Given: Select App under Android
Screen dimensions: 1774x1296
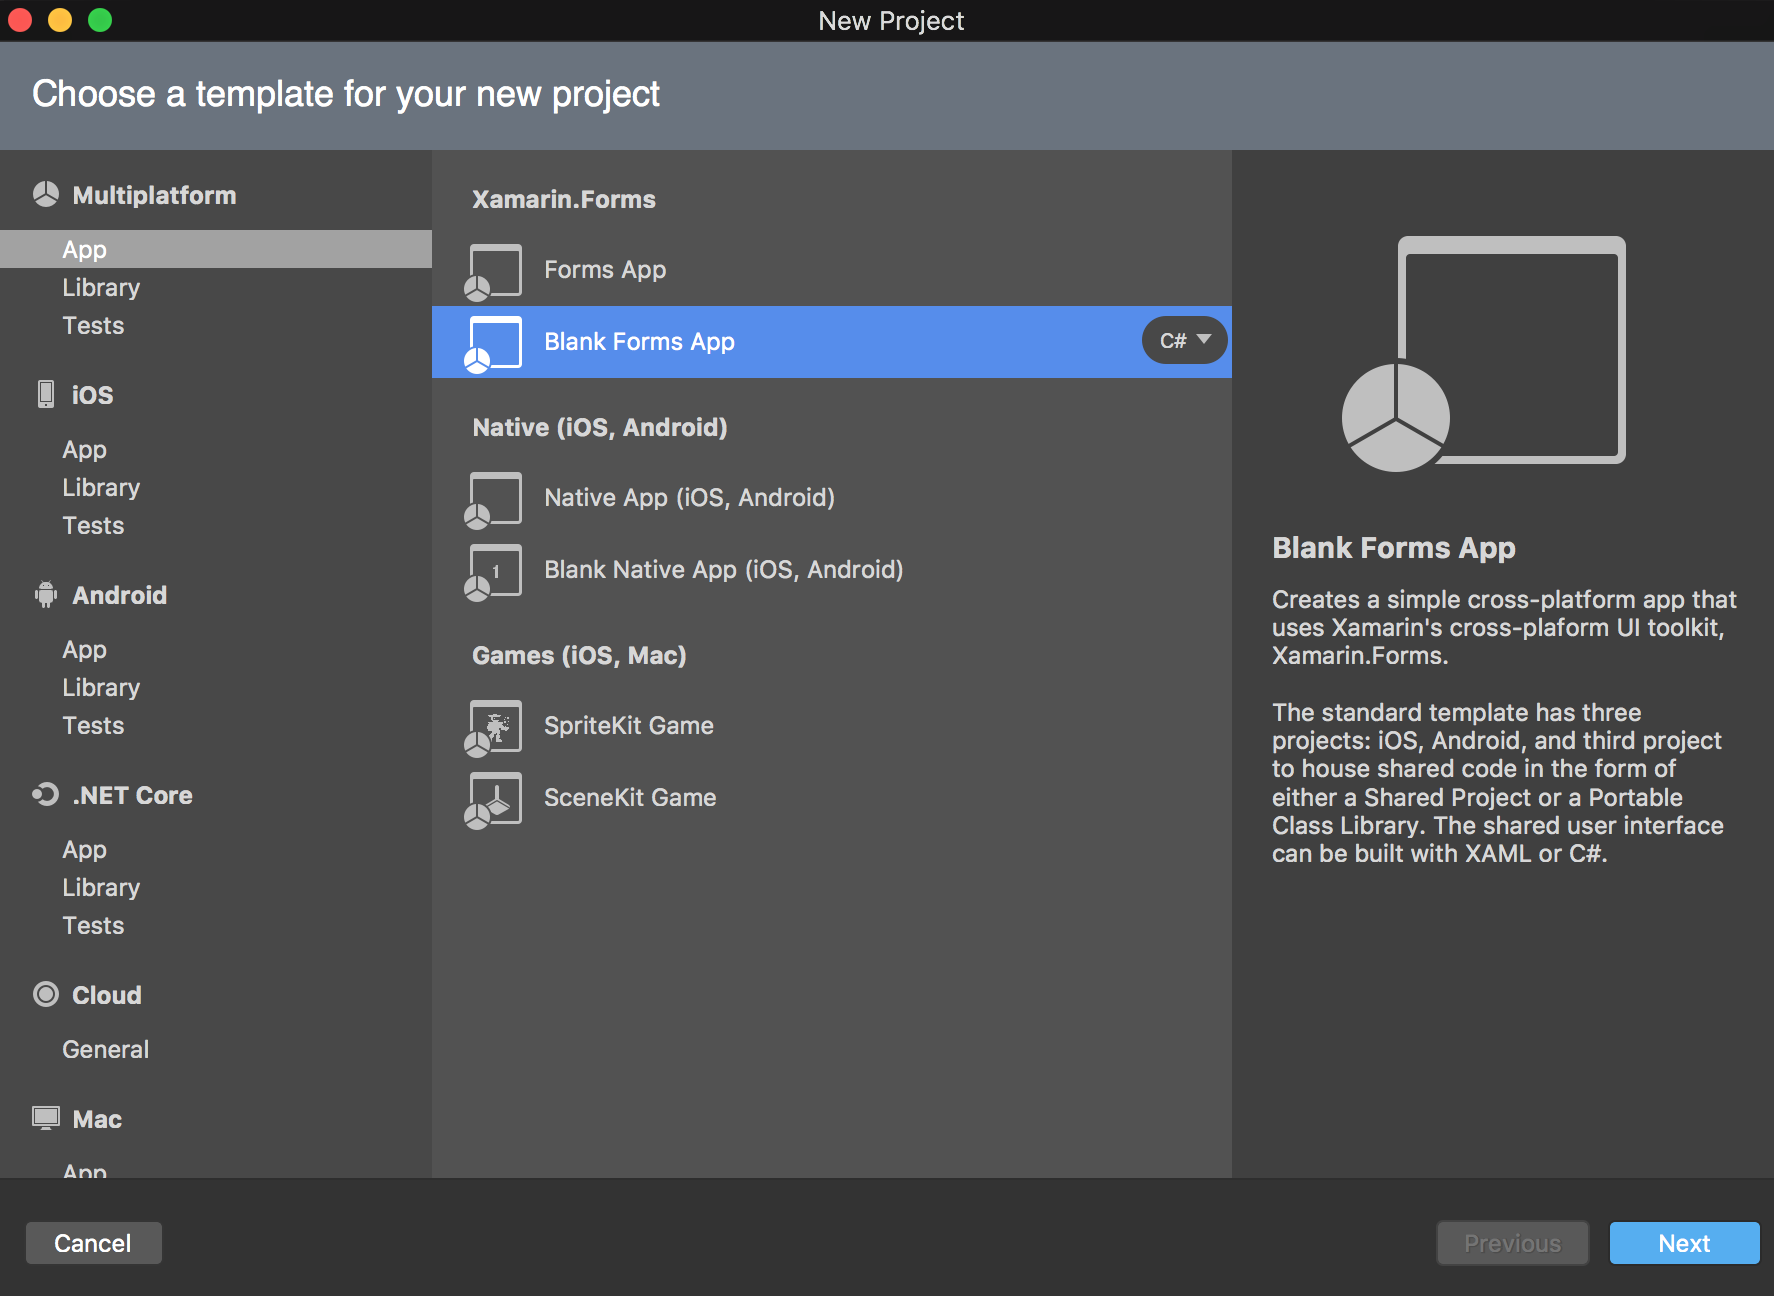Looking at the screenshot, I should point(84,649).
